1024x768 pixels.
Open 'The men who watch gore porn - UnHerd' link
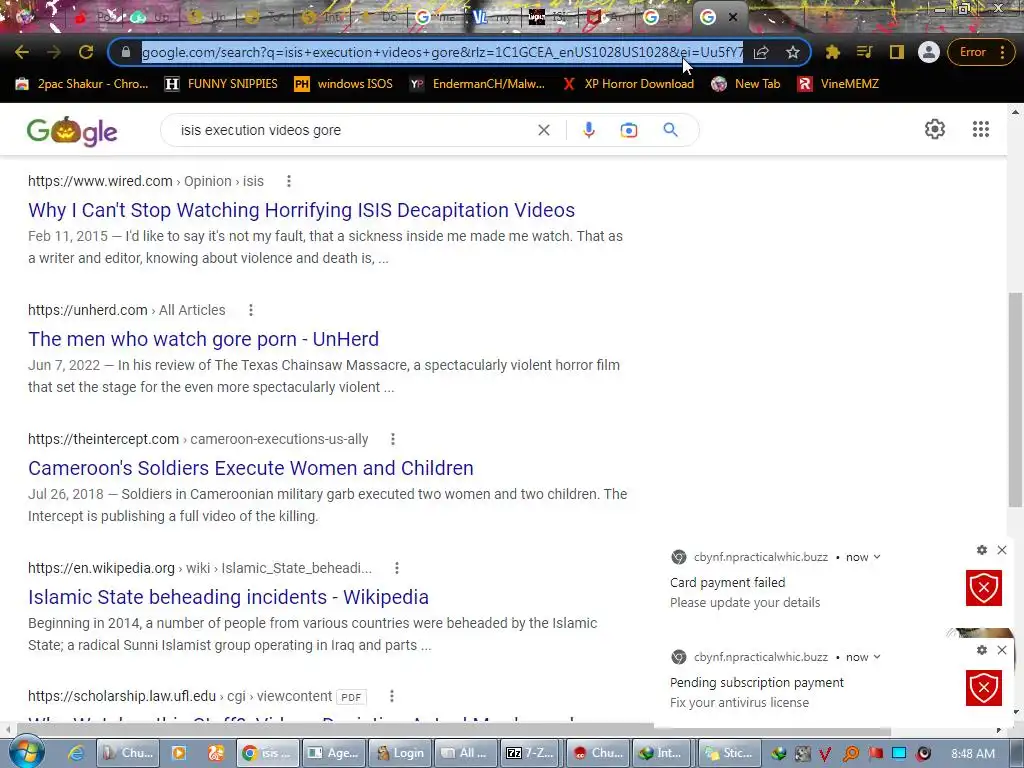203,339
